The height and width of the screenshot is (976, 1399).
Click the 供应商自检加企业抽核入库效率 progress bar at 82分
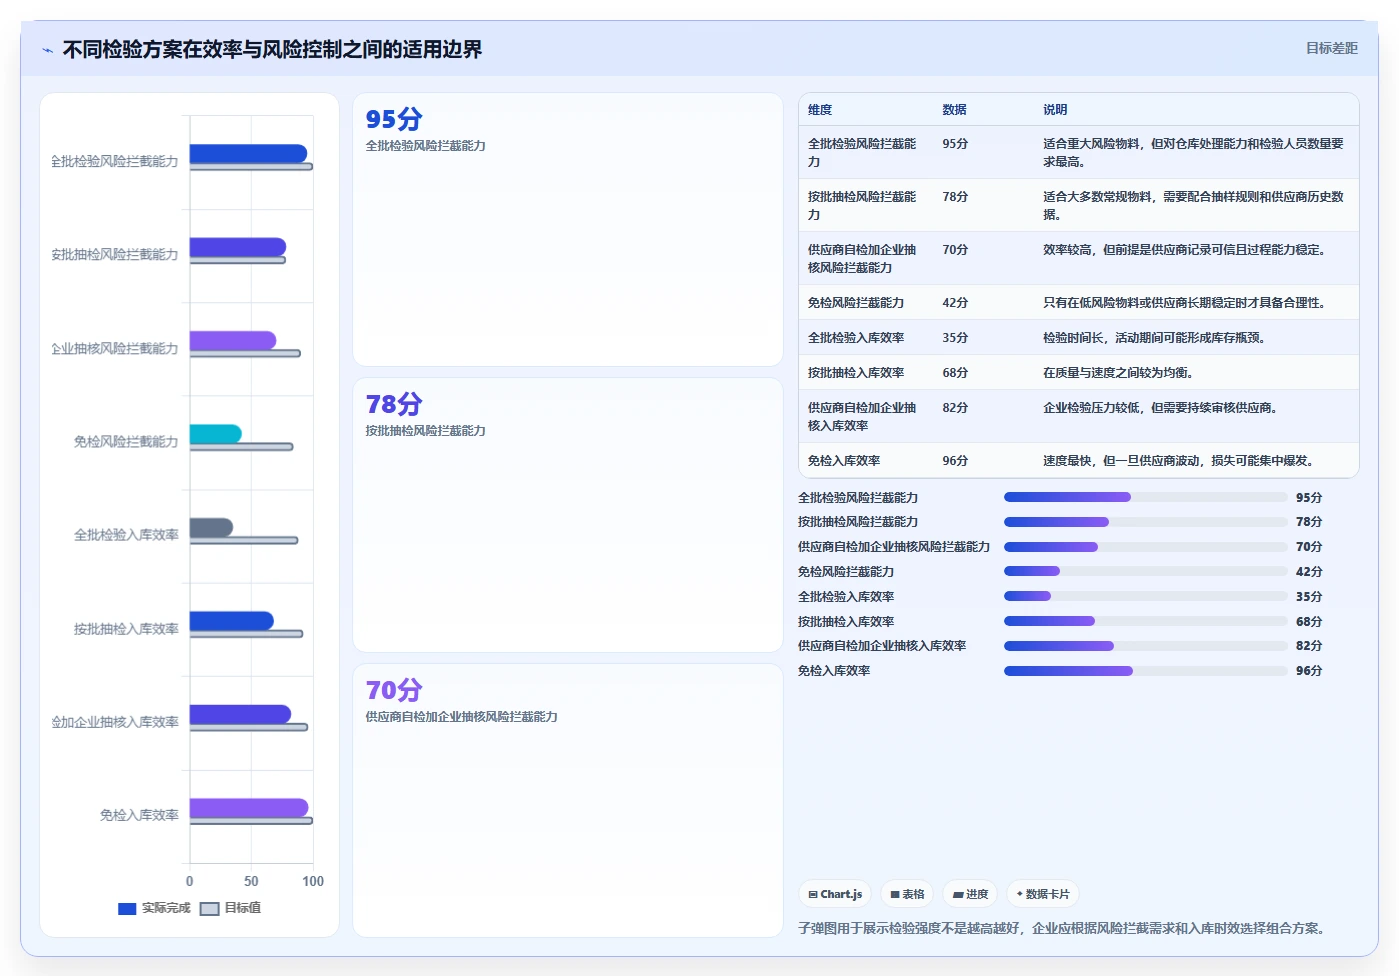pyautogui.click(x=1146, y=646)
